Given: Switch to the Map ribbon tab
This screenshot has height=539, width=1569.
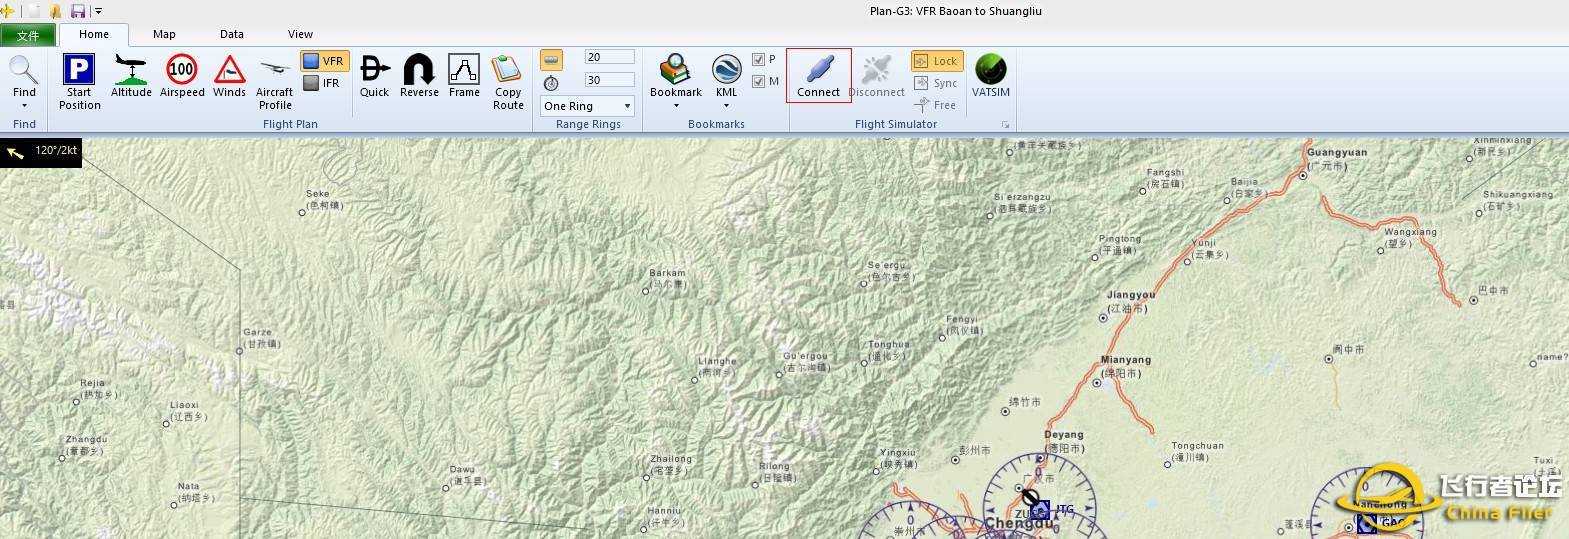Looking at the screenshot, I should [164, 34].
